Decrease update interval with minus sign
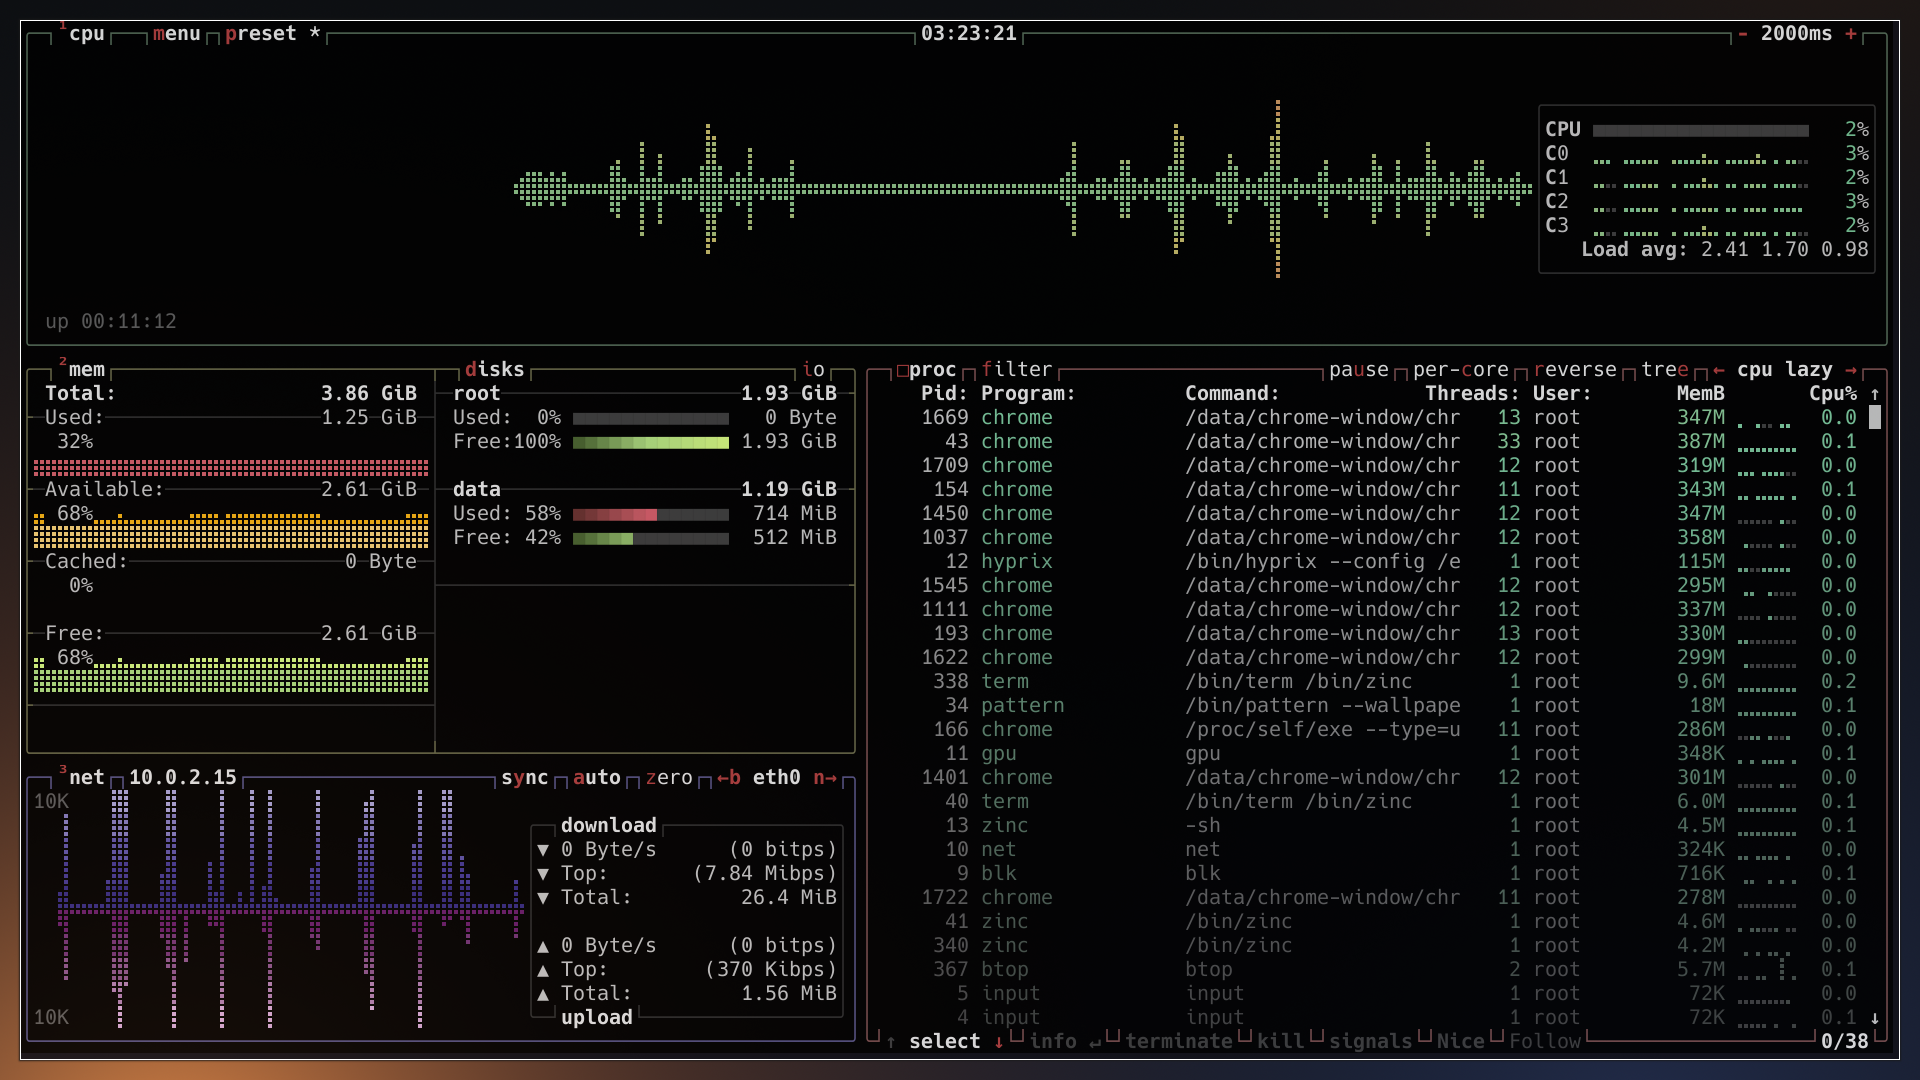The image size is (1920, 1080). tap(1743, 34)
